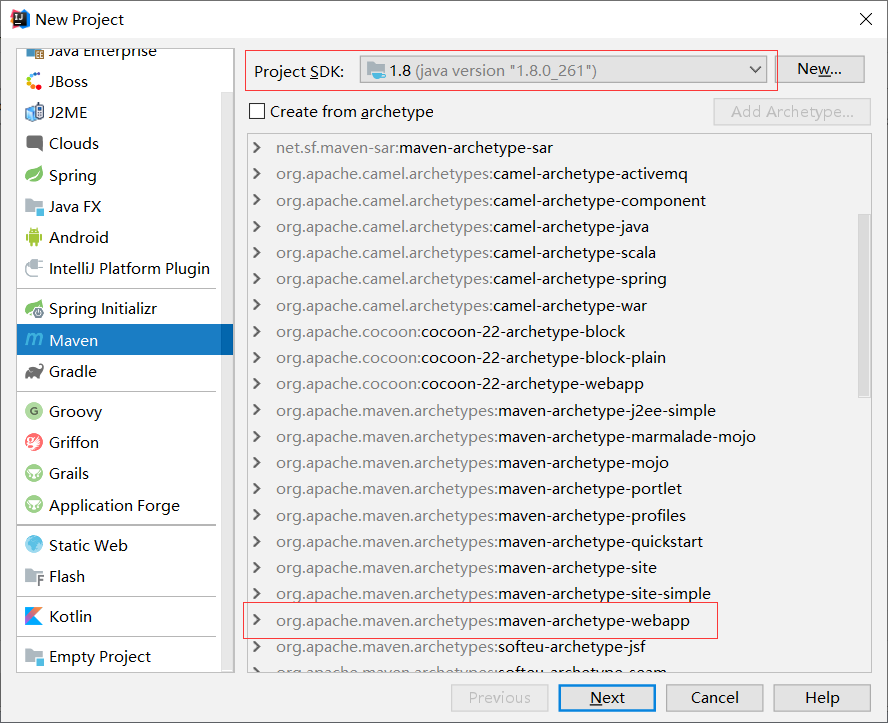This screenshot has width=888, height=723.
Task: Select the Flash folder icon
Action: (34, 576)
